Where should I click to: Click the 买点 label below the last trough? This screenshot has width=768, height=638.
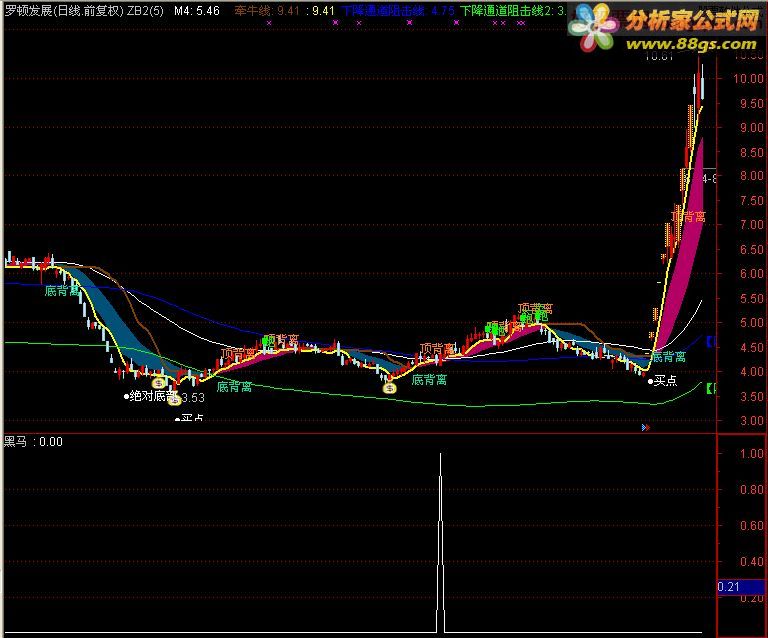tap(665, 380)
